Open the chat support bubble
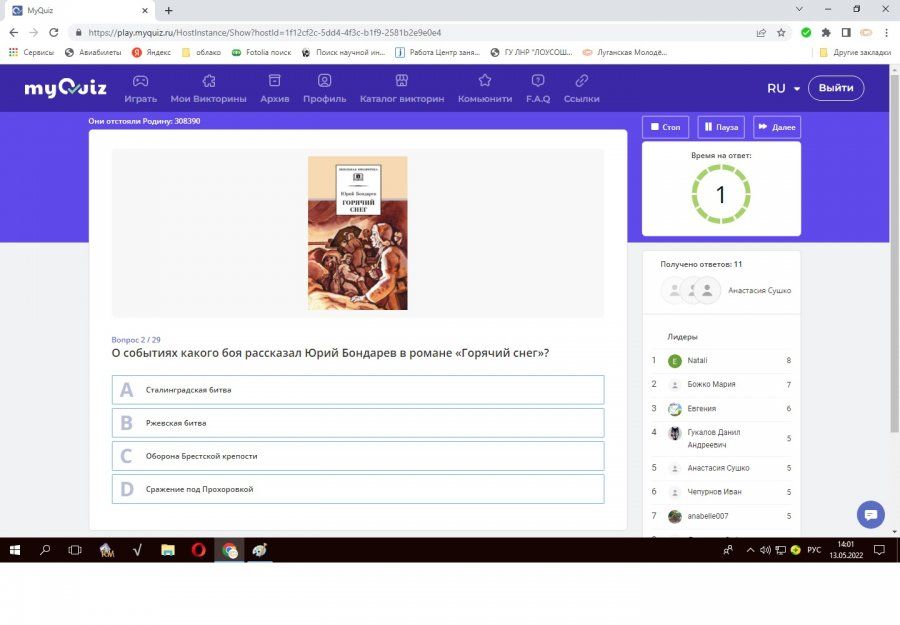The image size is (900, 625). click(x=870, y=514)
